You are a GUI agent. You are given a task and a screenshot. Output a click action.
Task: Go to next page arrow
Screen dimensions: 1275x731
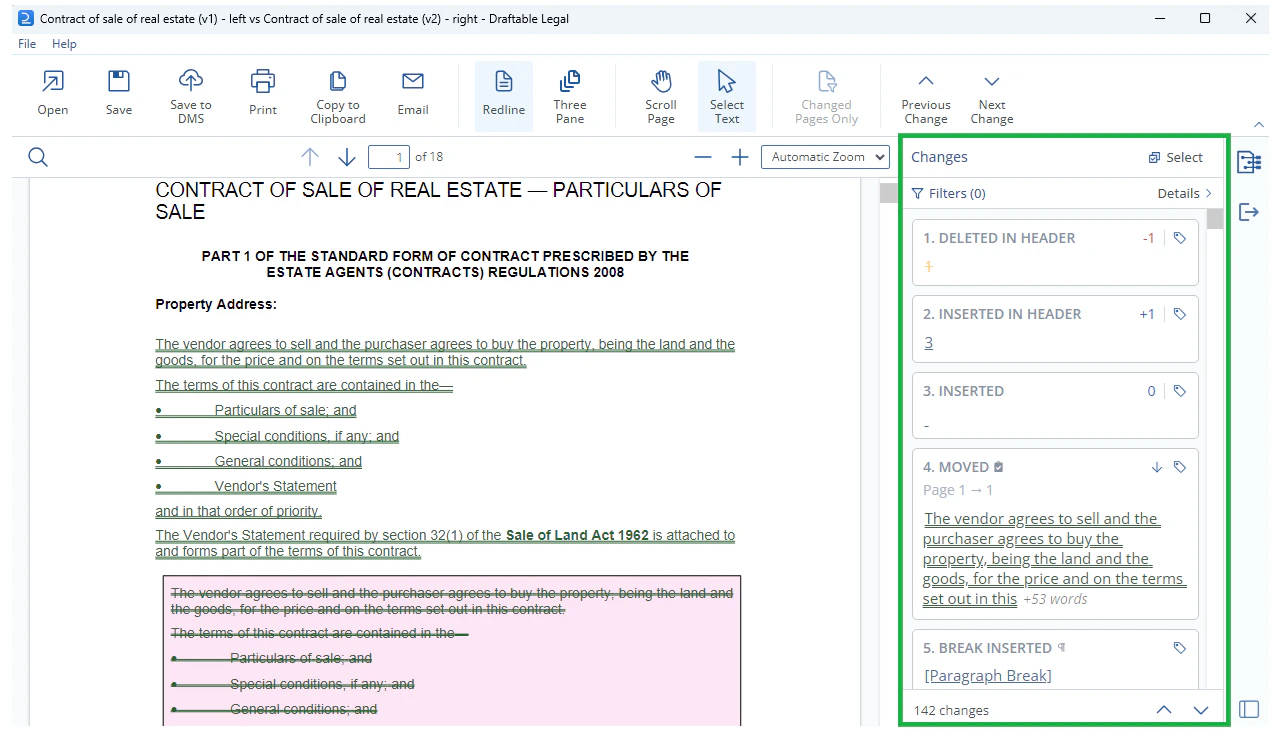(347, 157)
